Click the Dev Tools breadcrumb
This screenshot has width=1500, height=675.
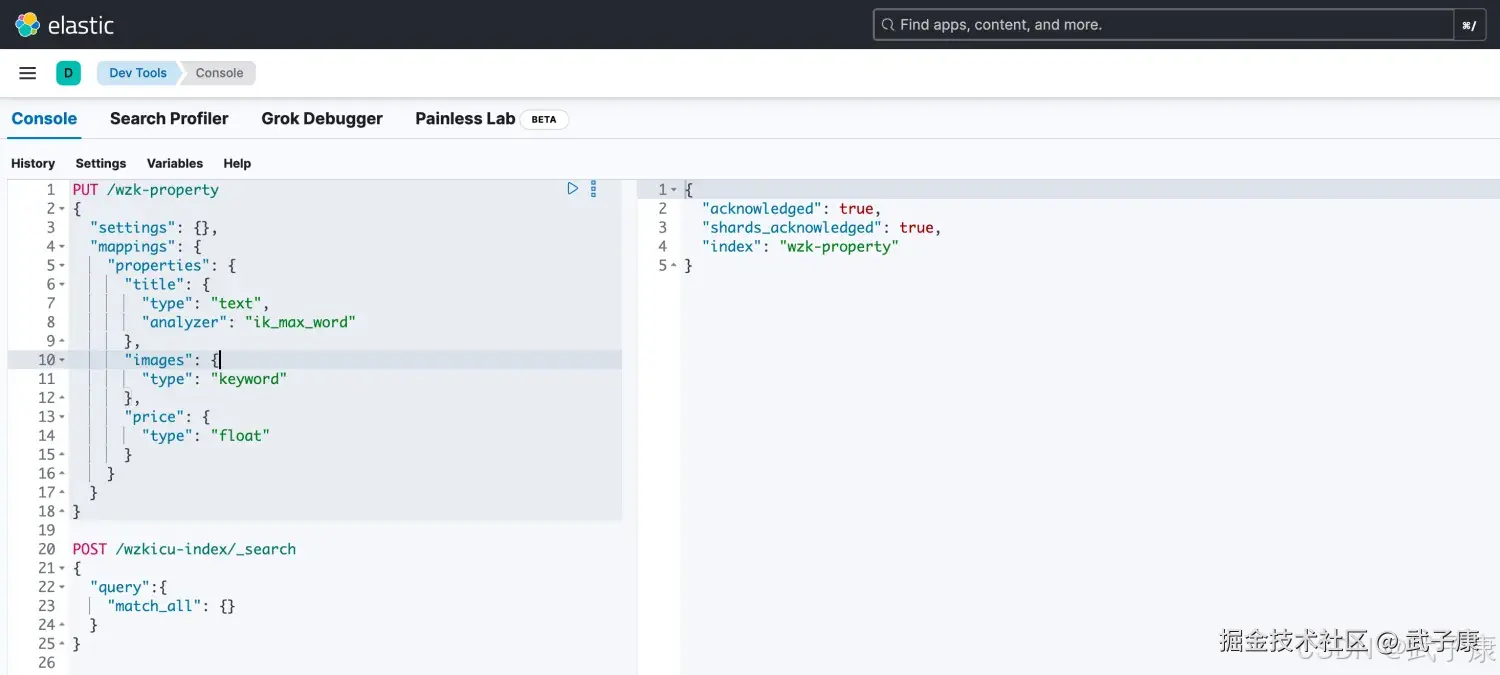(137, 72)
